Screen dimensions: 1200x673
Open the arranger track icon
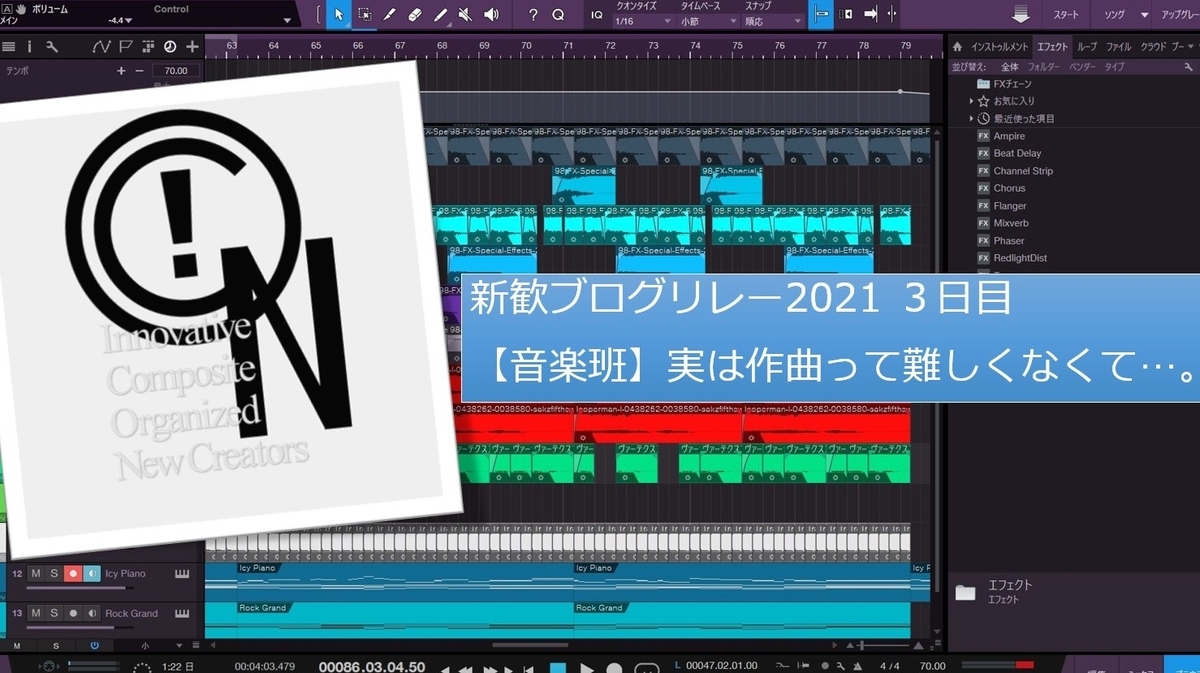pos(148,47)
